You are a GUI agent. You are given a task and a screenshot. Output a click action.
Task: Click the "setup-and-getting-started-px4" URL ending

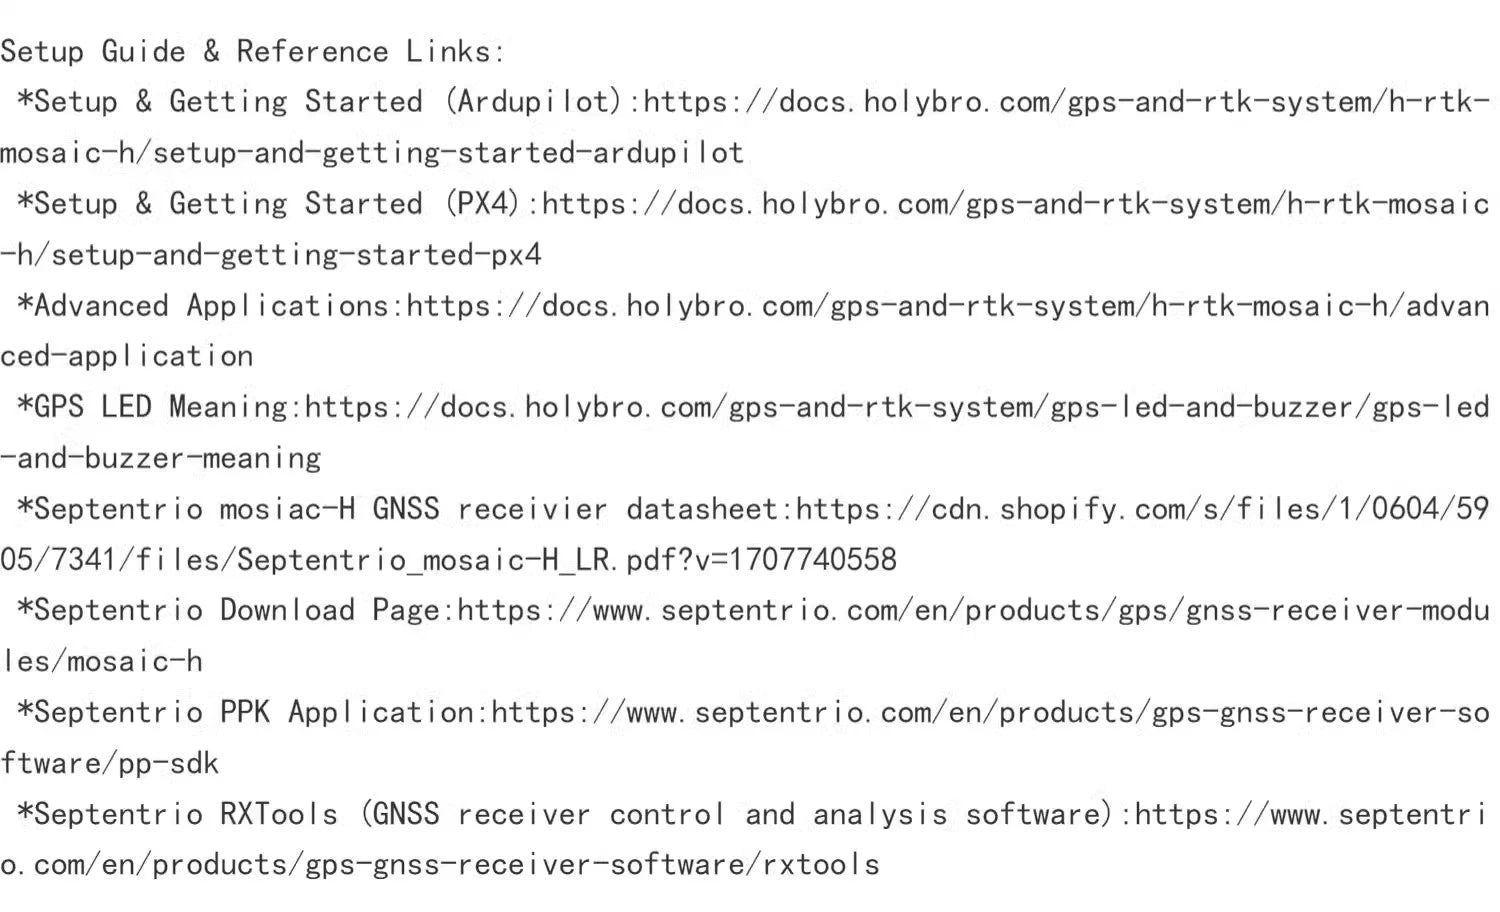[296, 255]
